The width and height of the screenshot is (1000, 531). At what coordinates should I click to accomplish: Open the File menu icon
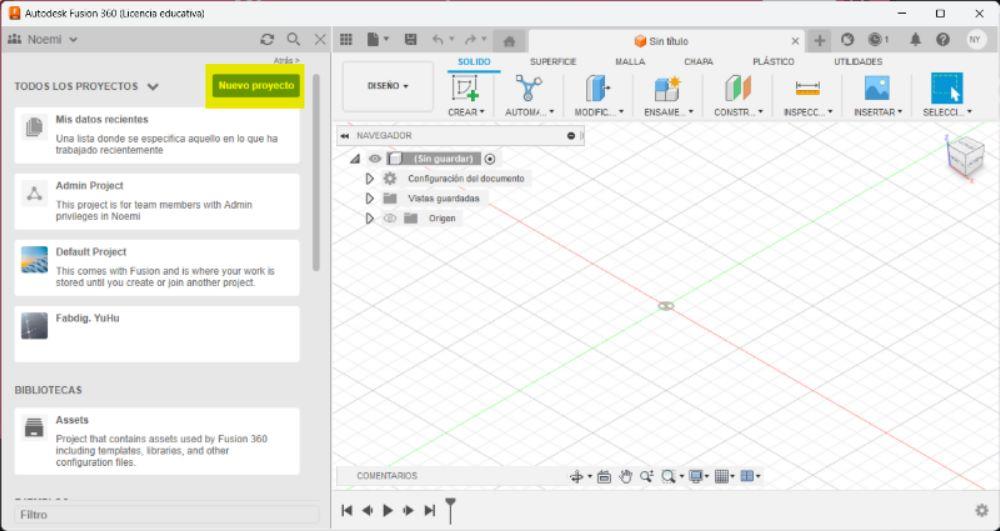coord(377,40)
